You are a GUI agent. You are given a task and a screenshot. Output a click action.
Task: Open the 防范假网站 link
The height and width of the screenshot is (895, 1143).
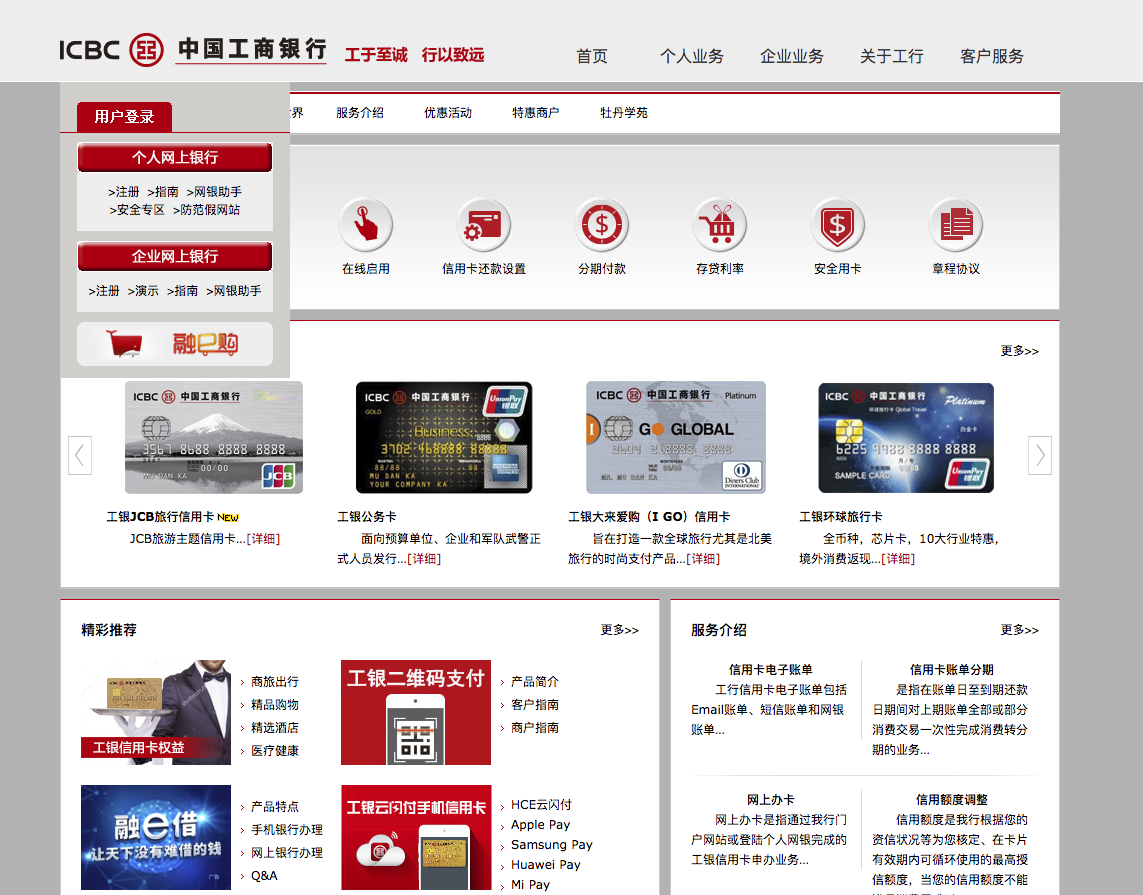coord(206,210)
